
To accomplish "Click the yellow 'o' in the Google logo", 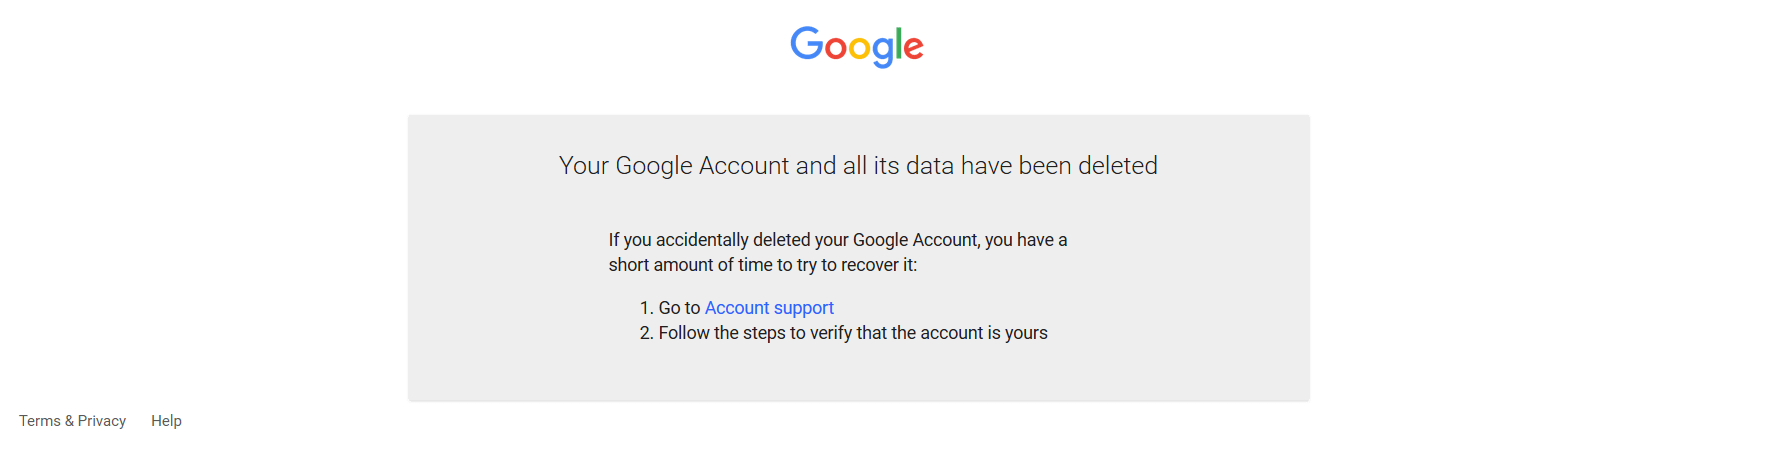I will click(x=860, y=49).
